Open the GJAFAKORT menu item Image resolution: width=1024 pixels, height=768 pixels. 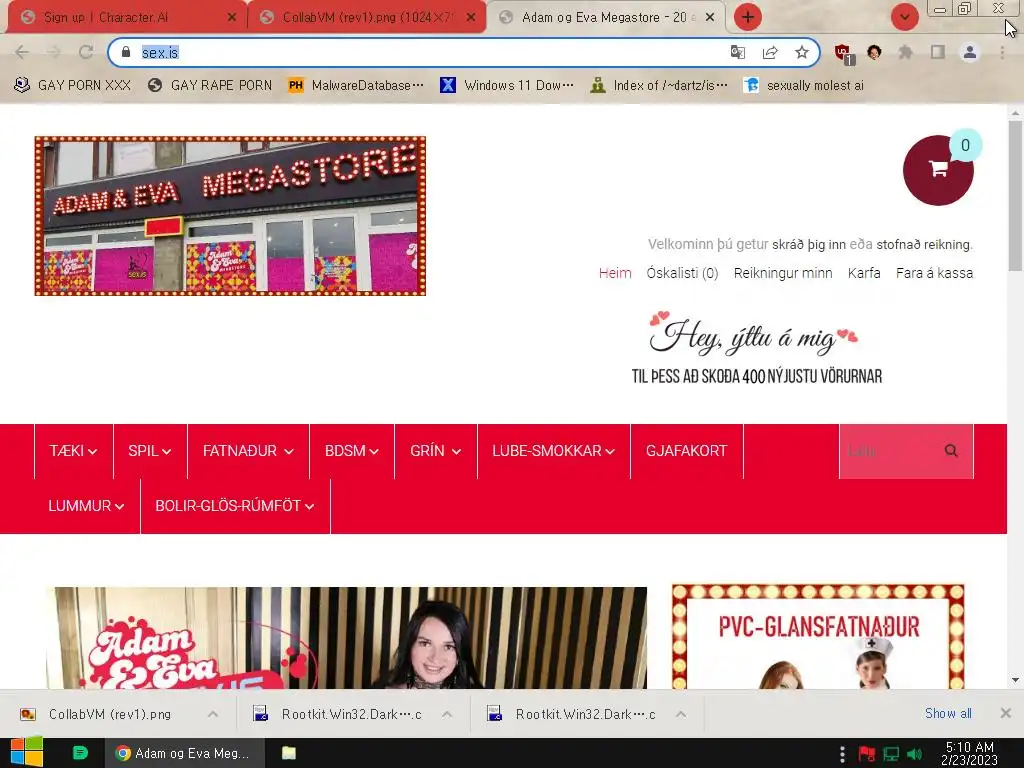click(686, 451)
